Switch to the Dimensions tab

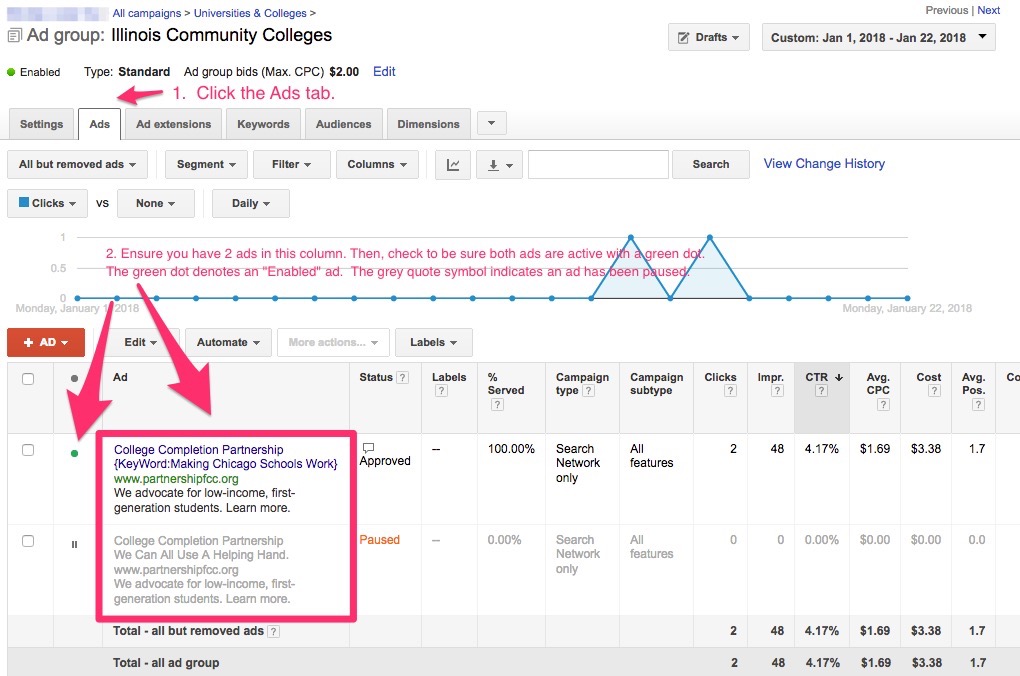[x=429, y=124]
